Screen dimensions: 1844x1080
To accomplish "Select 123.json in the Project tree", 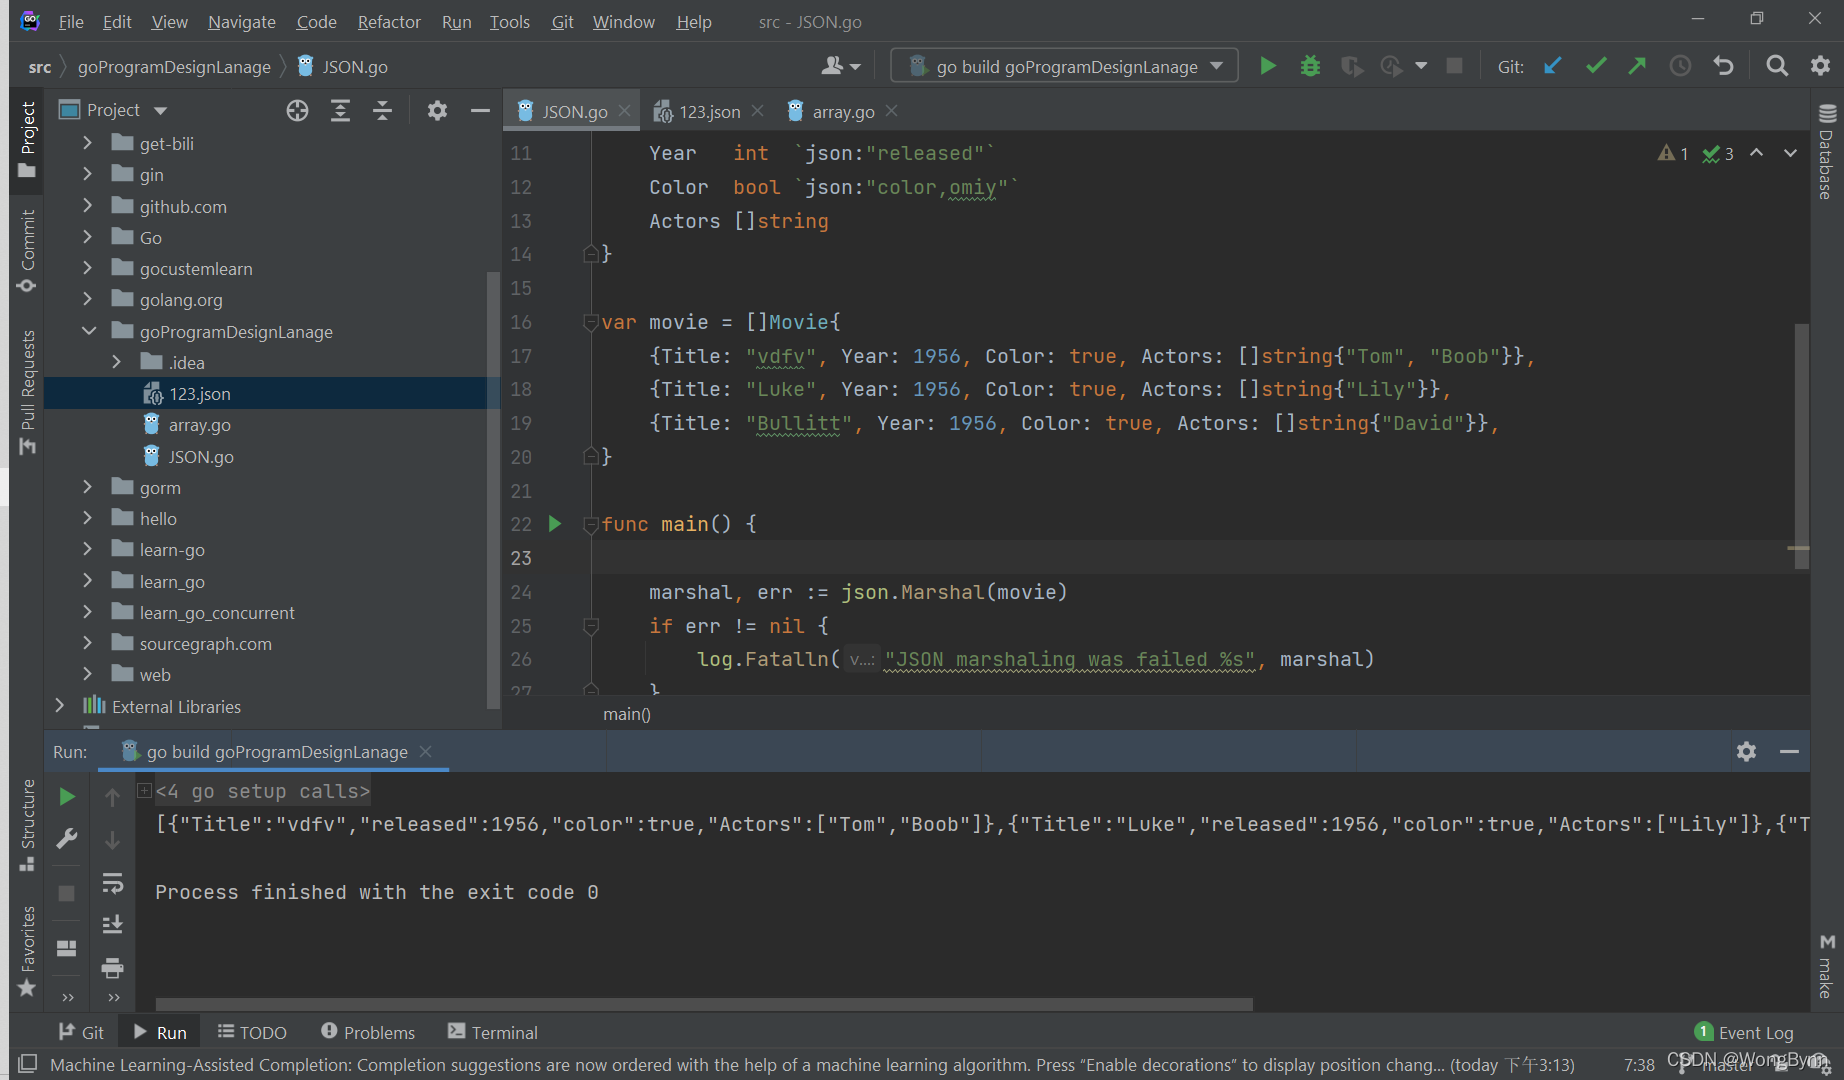I will tap(200, 393).
